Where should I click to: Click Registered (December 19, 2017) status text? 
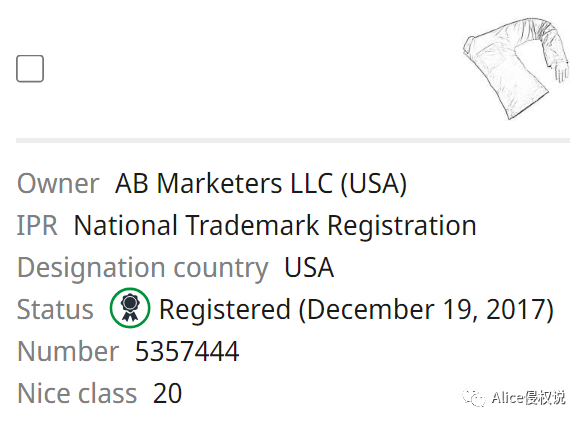point(356,309)
